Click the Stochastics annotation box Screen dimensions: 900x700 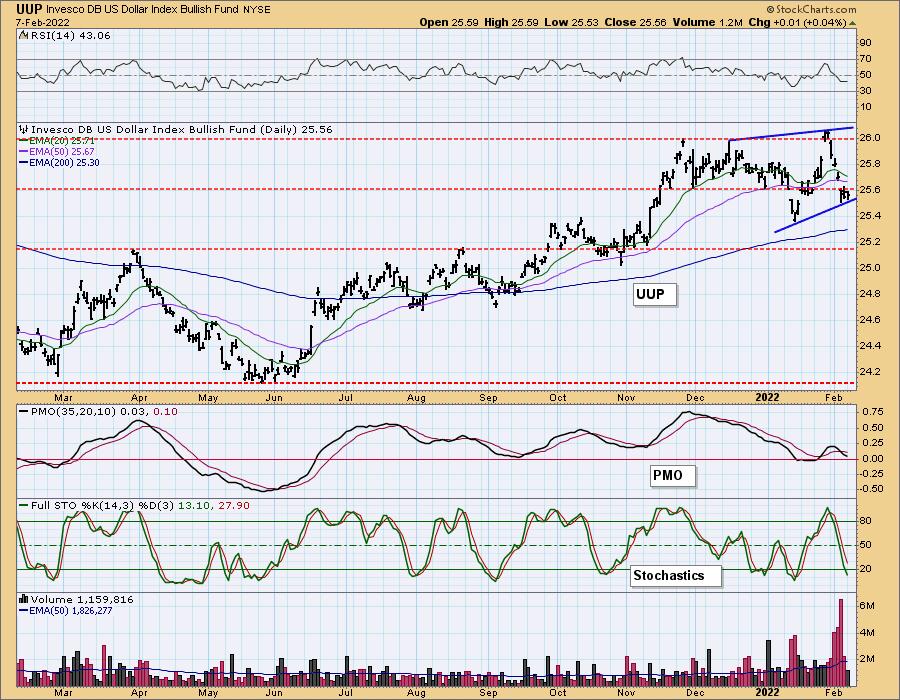(x=676, y=575)
